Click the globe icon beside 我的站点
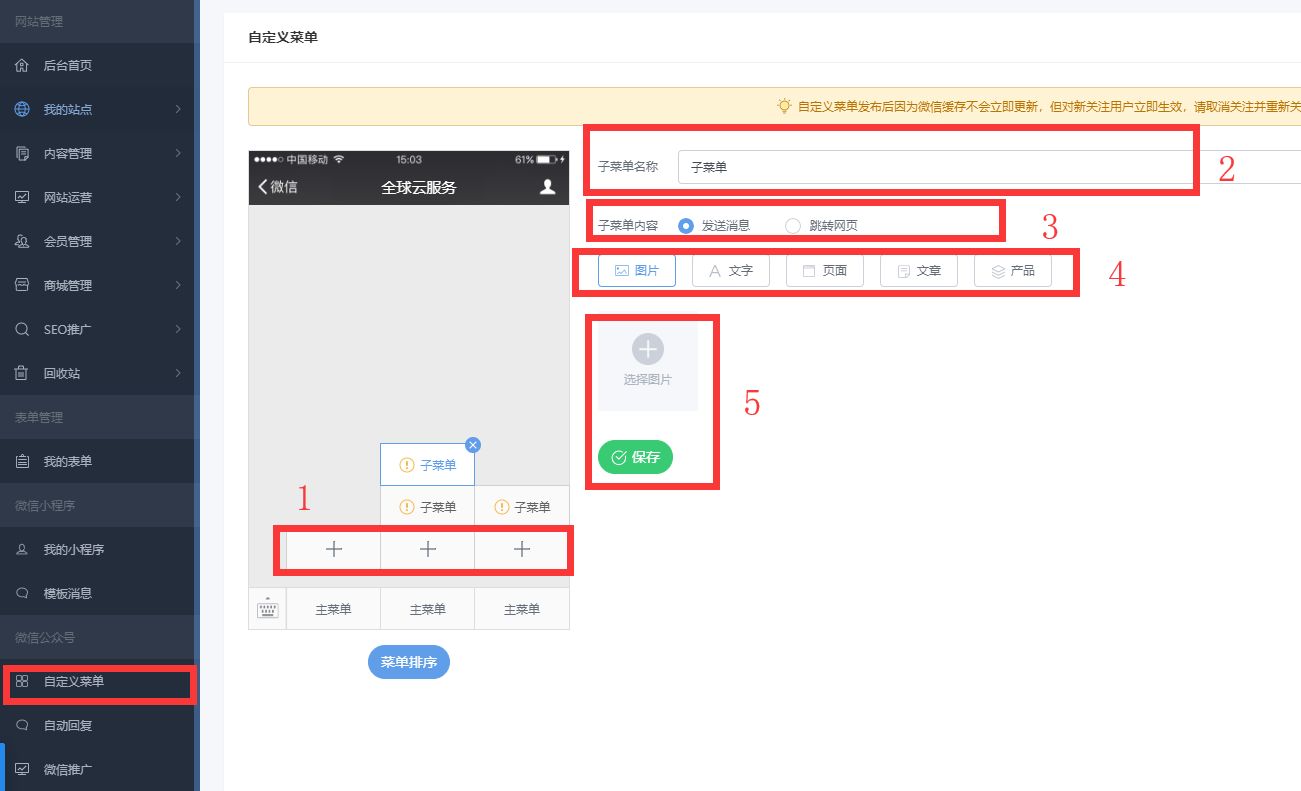 click(22, 110)
